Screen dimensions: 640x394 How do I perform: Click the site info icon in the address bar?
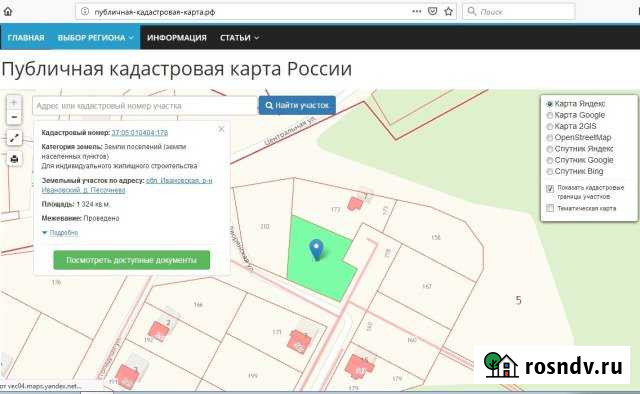coord(85,11)
